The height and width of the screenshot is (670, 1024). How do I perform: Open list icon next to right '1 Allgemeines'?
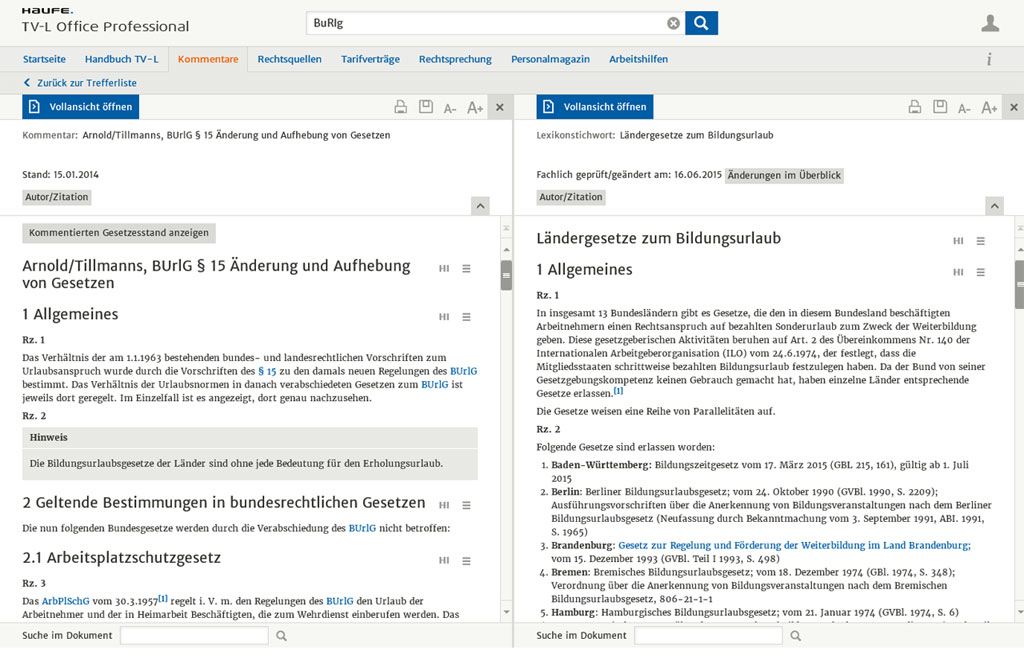pyautogui.click(x=980, y=272)
